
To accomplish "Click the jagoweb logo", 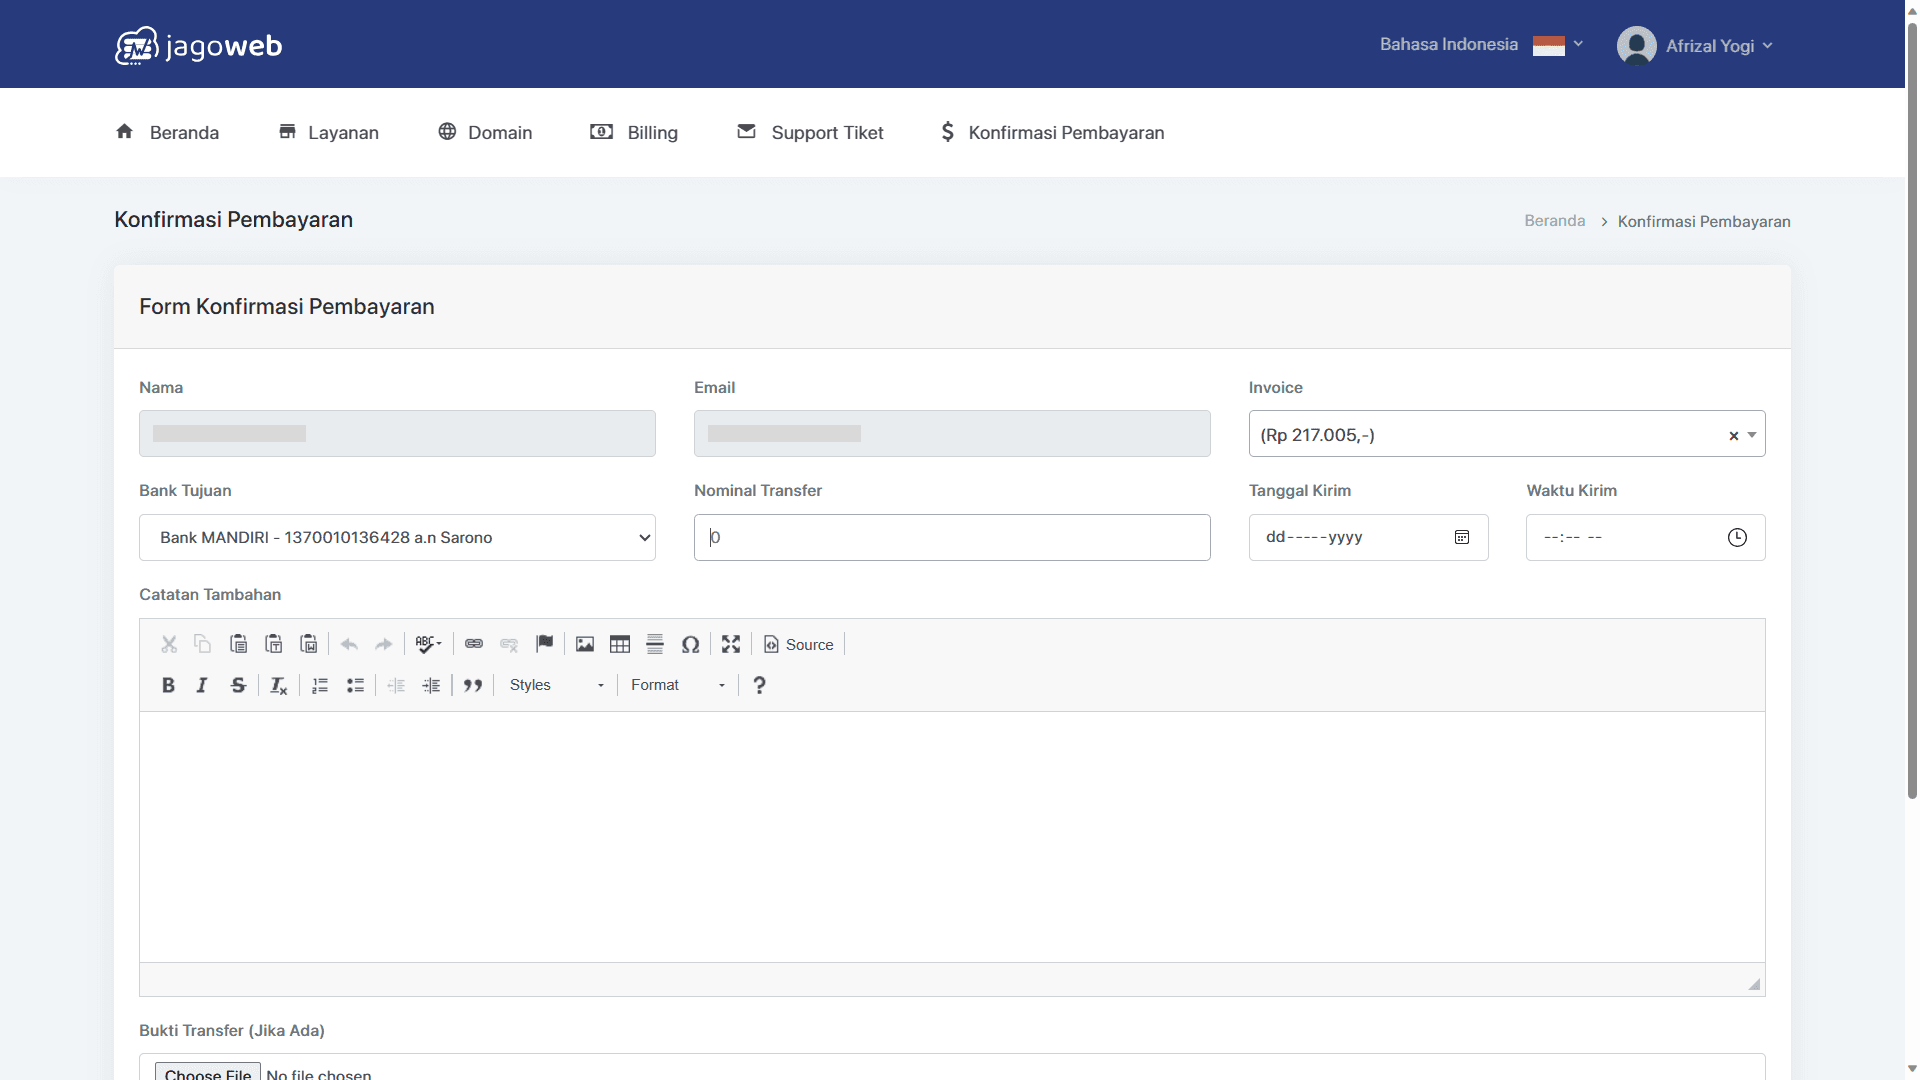I will pyautogui.click(x=198, y=46).
